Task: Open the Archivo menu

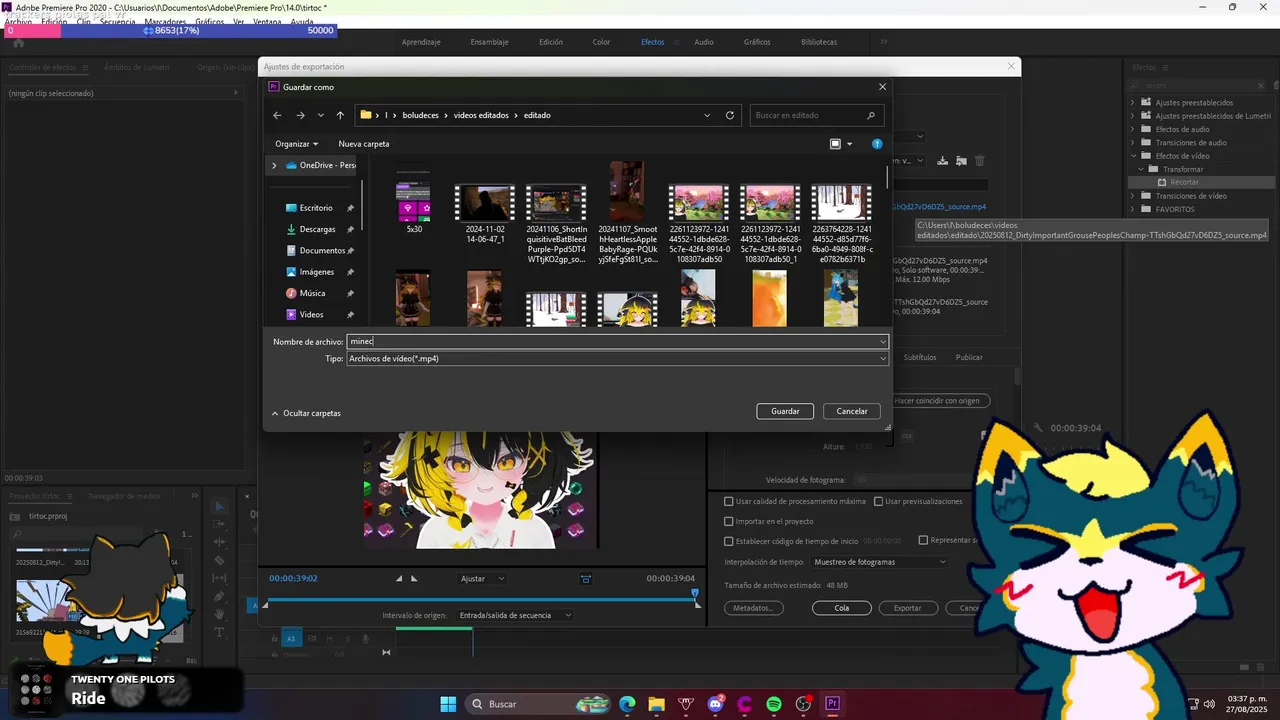Action: click(18, 21)
